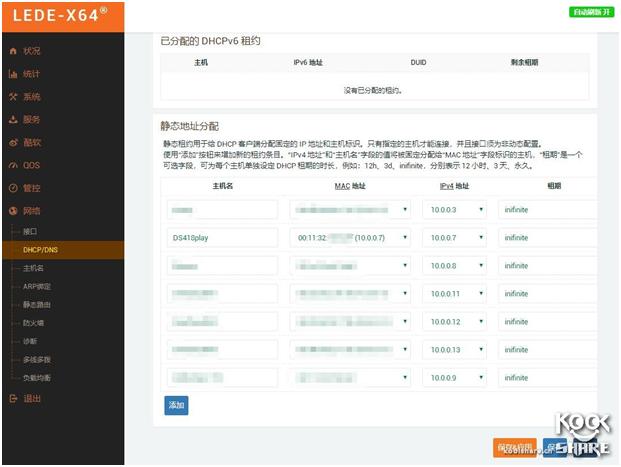Image resolution: width=621 pixels, height=467 pixels.
Task: Click the lease field in 10.0.0.7 row
Action: 548,238
